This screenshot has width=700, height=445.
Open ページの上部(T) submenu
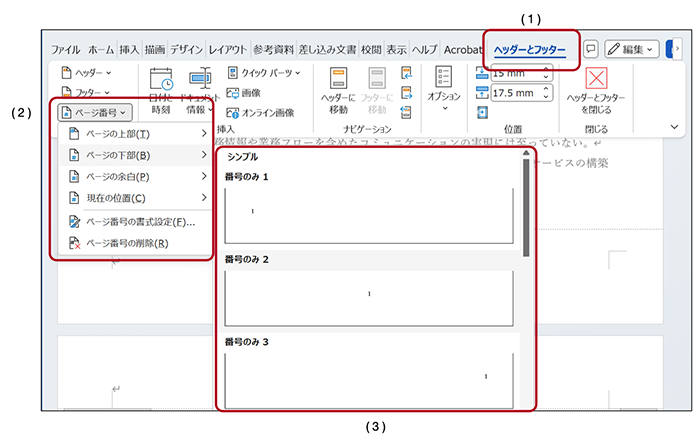136,134
